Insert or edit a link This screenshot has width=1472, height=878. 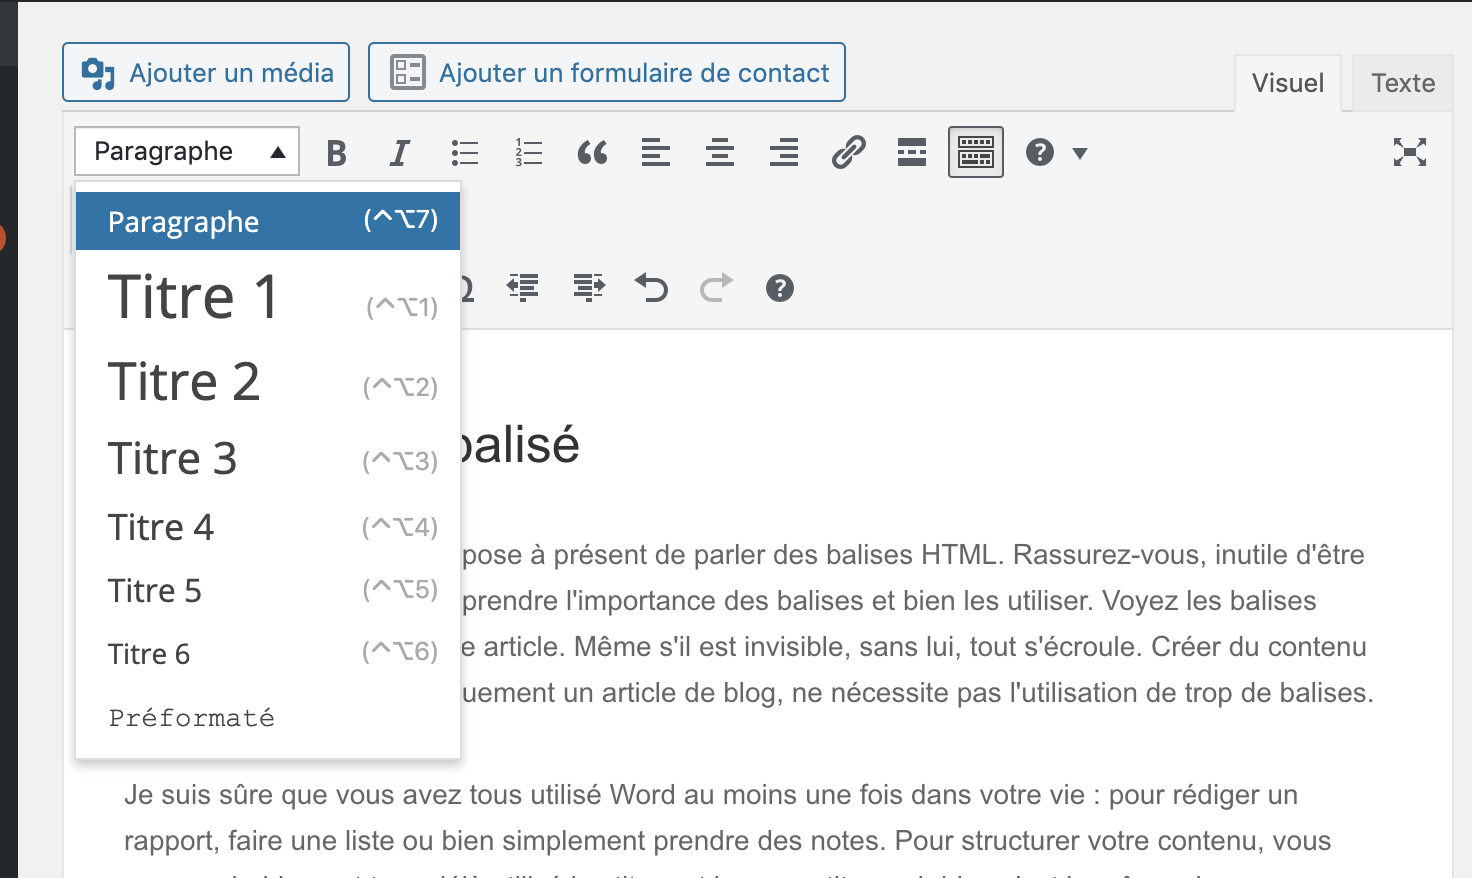coord(848,153)
